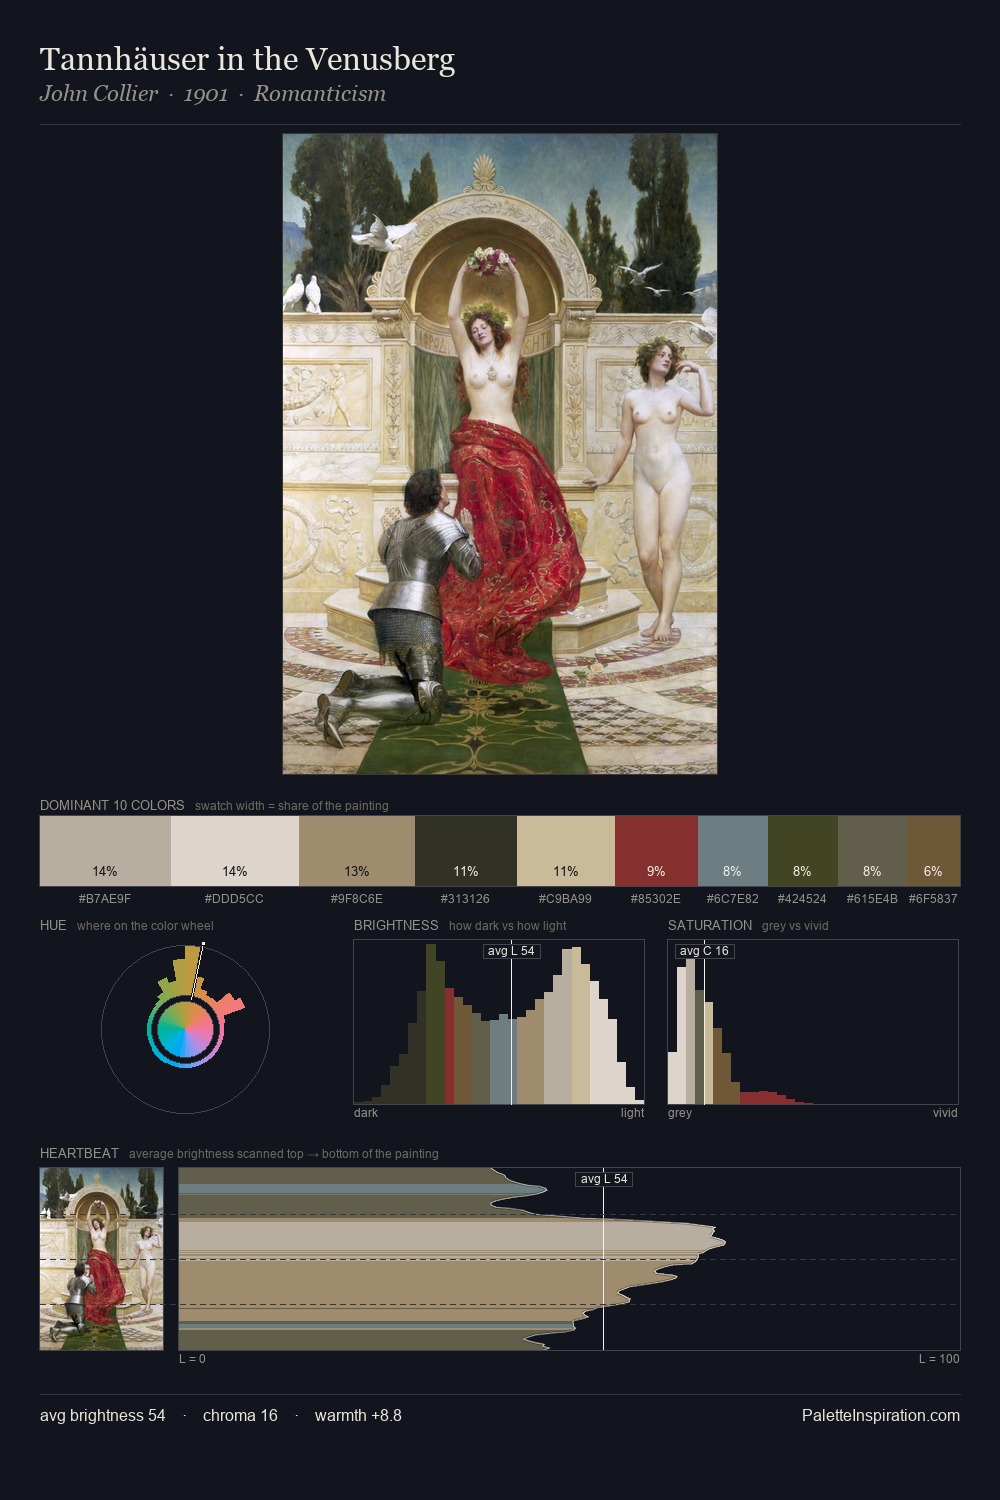Click the #C9BA99 beige swatch

coord(566,851)
